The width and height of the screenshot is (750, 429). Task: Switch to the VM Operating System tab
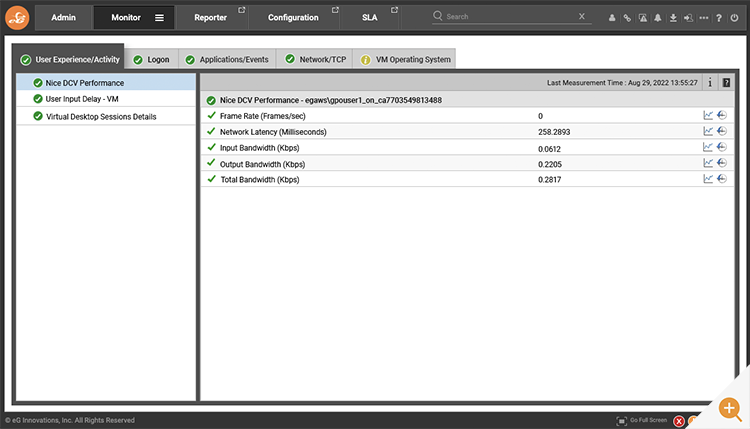(x=405, y=59)
